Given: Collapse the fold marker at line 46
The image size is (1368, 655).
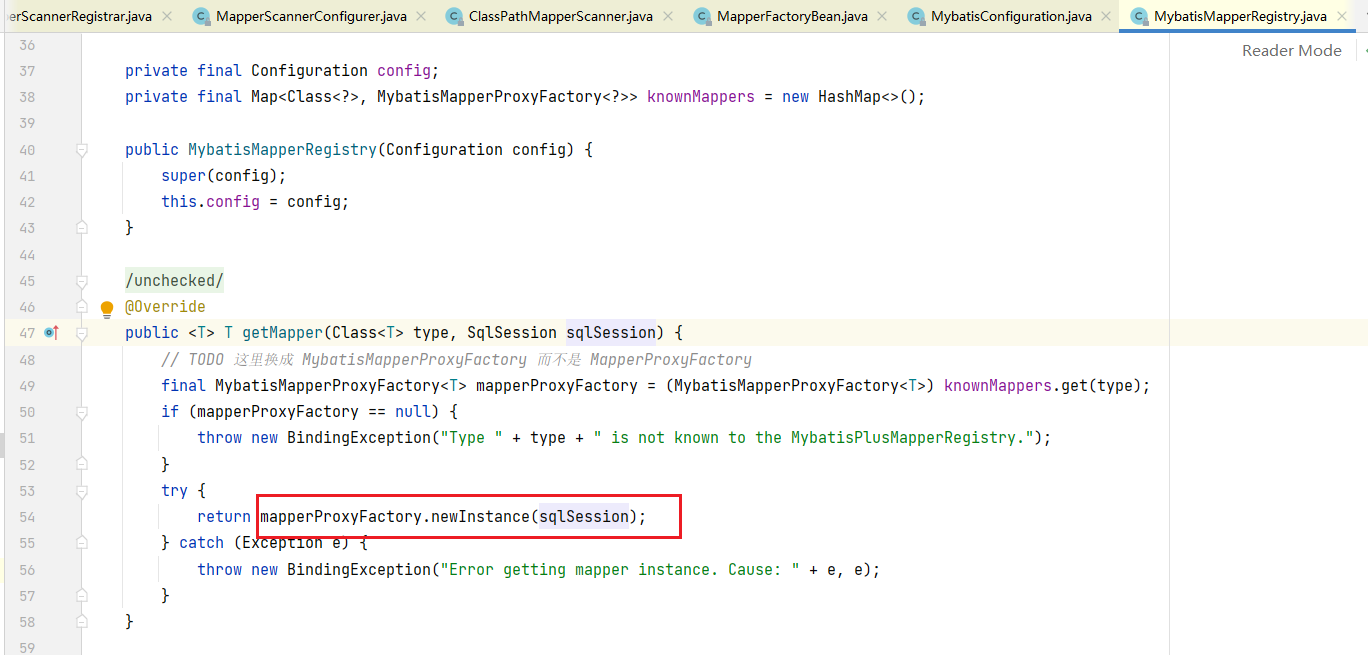Looking at the screenshot, I should (82, 307).
